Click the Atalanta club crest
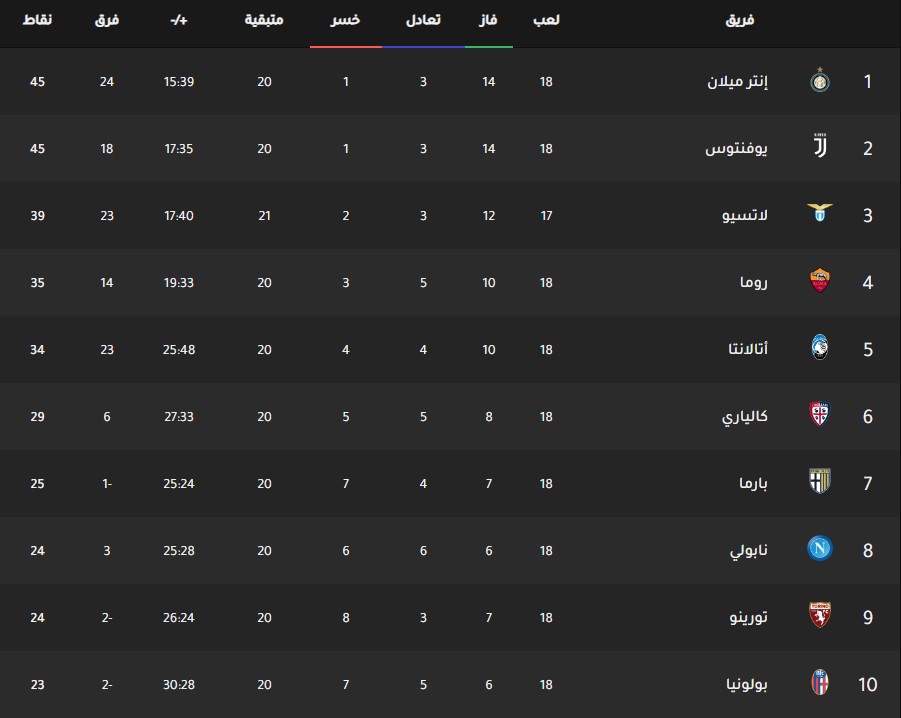This screenshot has width=901, height=718. pyautogui.click(x=820, y=349)
